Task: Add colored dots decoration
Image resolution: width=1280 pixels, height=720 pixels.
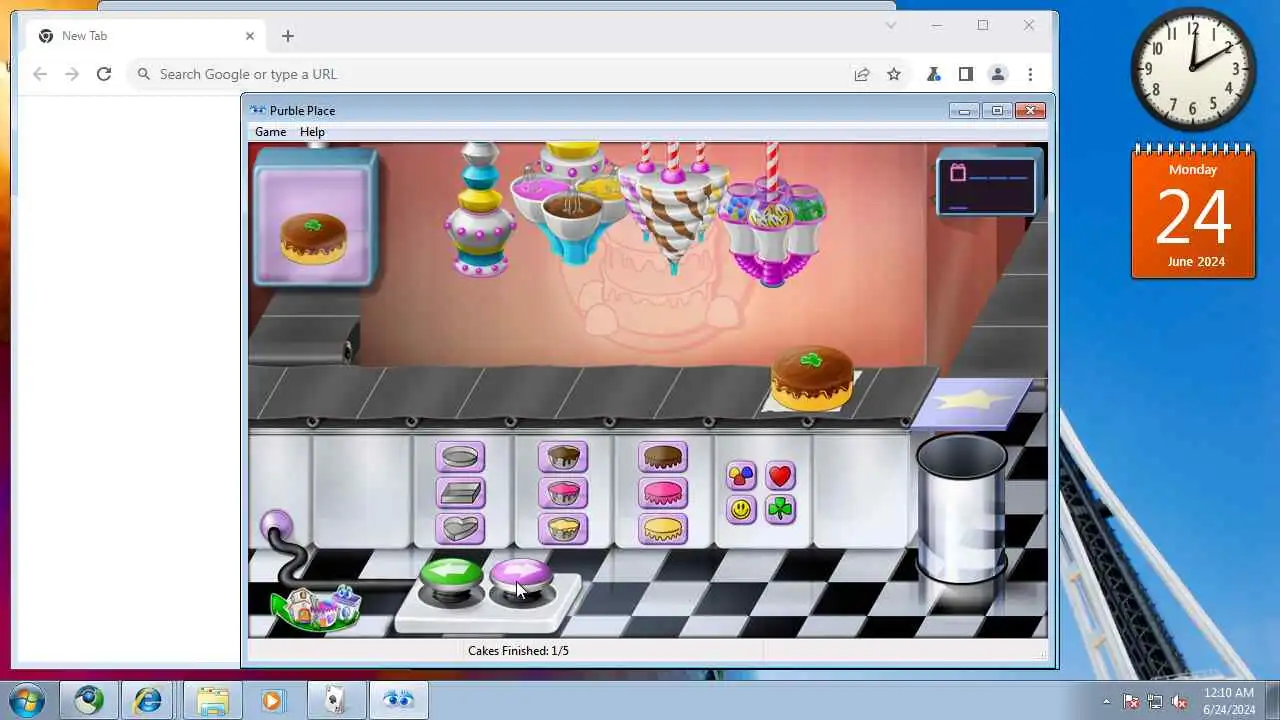Action: (x=741, y=476)
